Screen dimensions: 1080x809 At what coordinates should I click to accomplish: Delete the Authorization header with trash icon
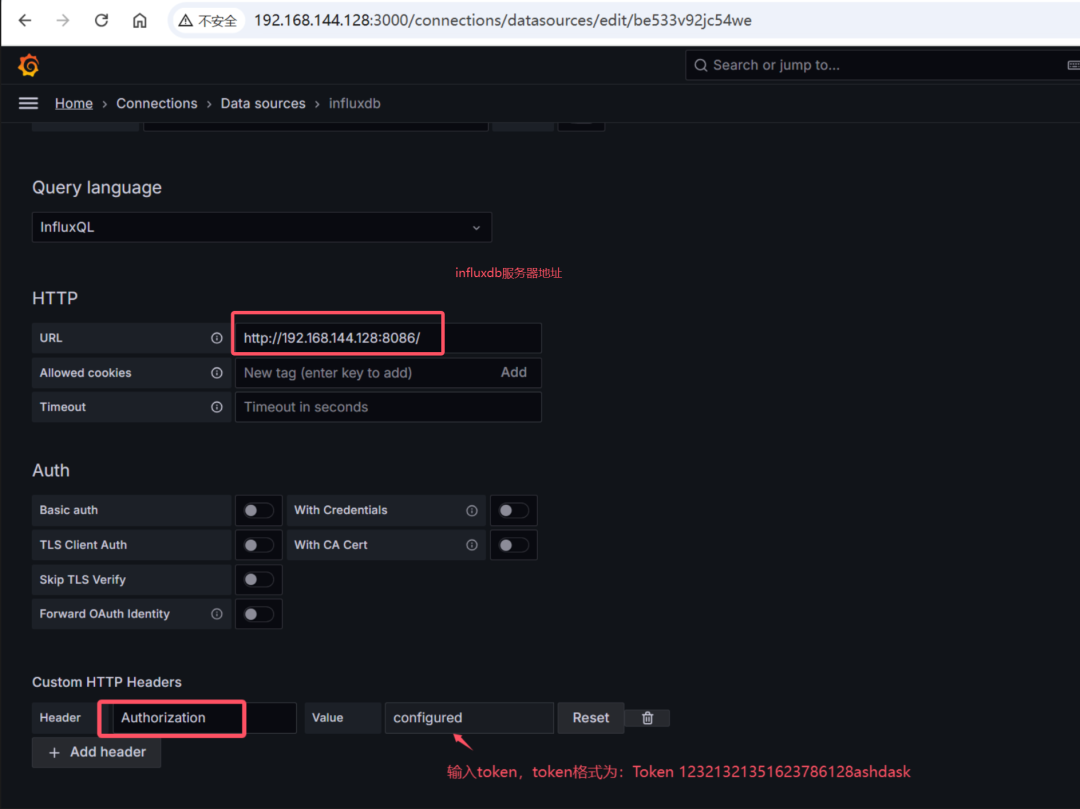click(648, 718)
